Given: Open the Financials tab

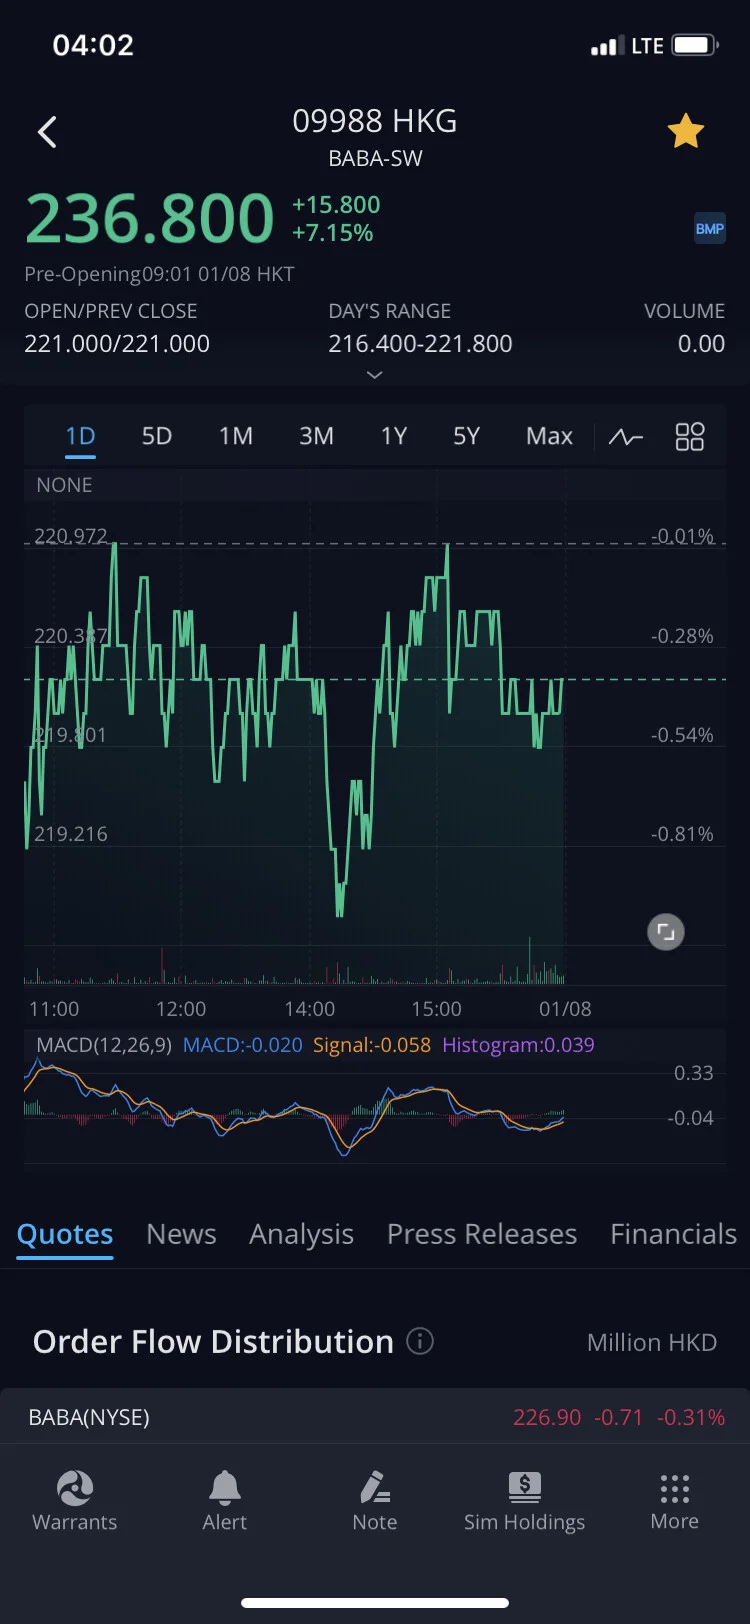Looking at the screenshot, I should [x=674, y=1234].
